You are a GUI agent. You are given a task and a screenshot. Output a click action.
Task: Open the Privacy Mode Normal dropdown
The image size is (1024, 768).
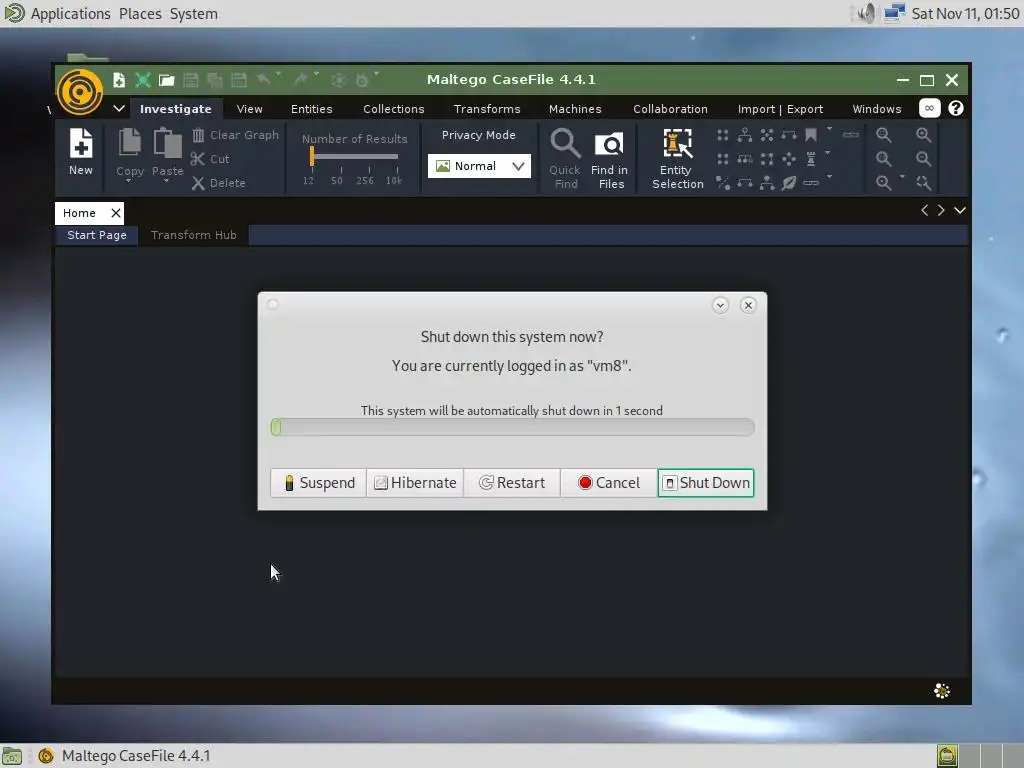(479, 166)
